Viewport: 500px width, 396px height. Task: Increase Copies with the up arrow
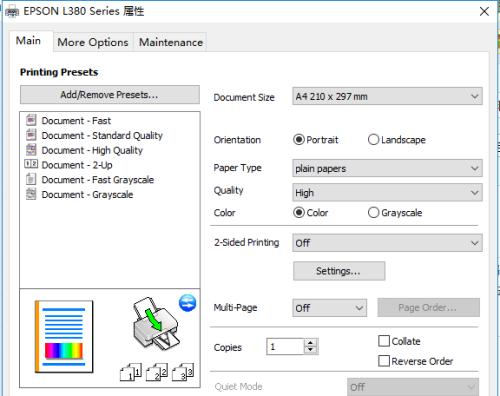coord(311,343)
